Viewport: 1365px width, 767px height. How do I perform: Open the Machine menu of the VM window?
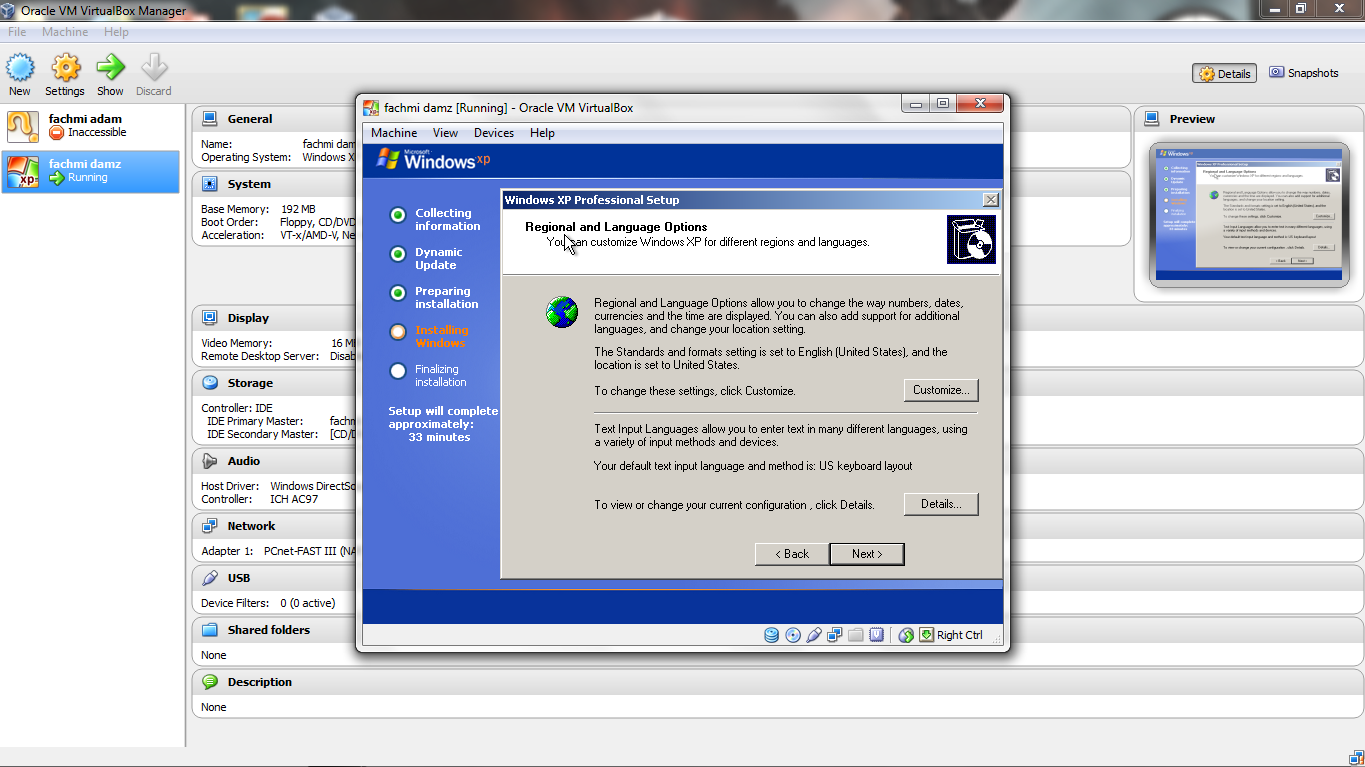pos(394,133)
